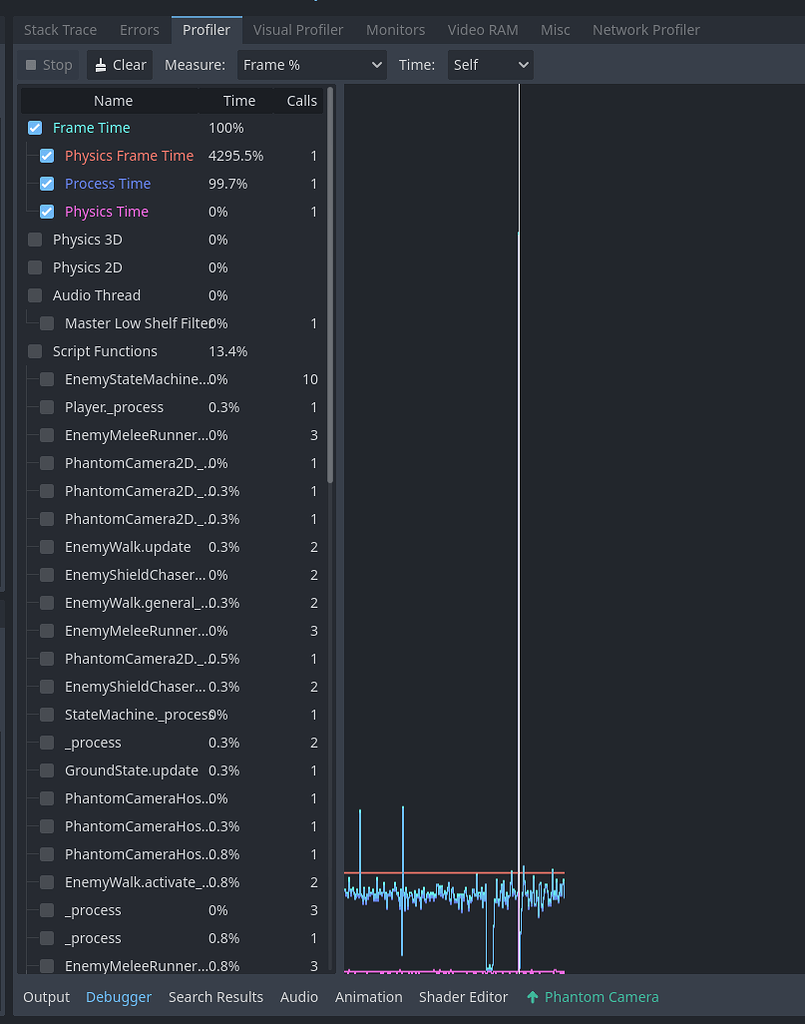This screenshot has height=1024, width=805.
Task: Check the Audio Thread box
Action: tap(36, 295)
